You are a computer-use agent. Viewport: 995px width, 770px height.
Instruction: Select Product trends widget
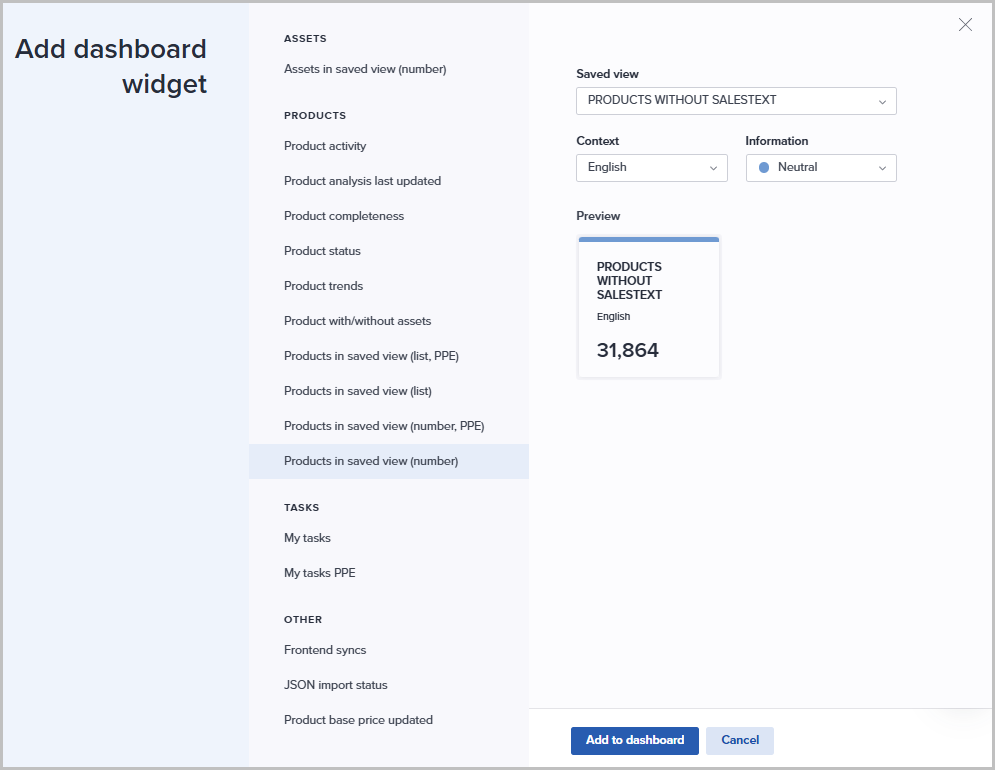(323, 286)
